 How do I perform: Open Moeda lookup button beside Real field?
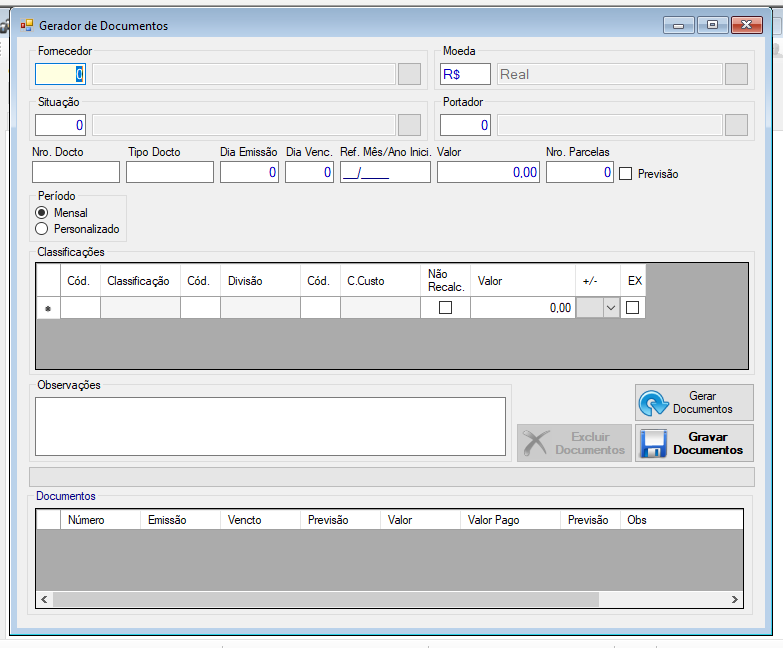pyautogui.click(x=736, y=74)
